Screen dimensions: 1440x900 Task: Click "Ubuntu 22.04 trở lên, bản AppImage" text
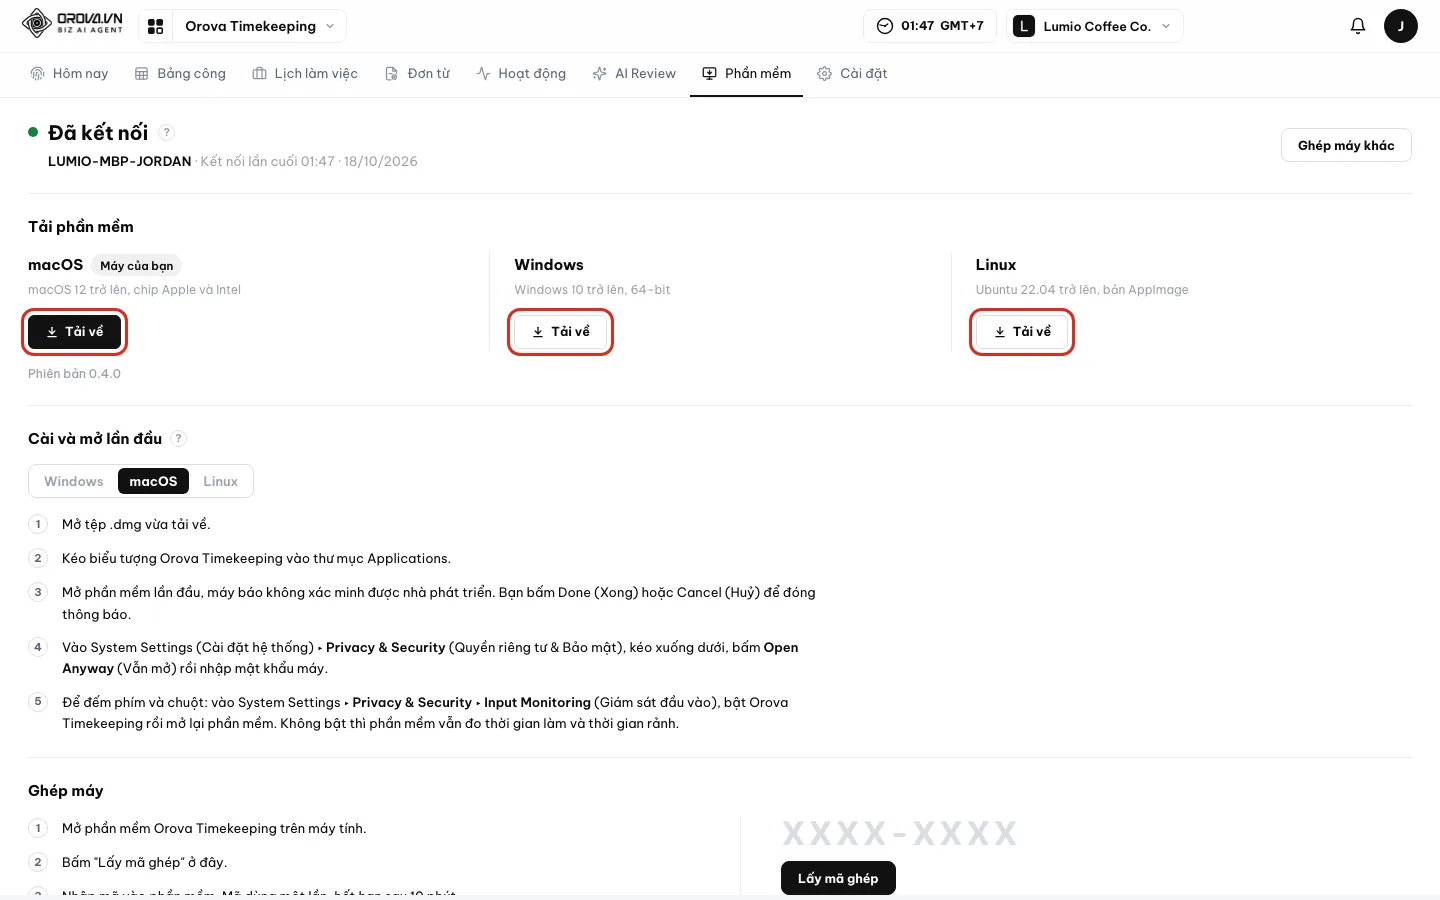(1082, 290)
